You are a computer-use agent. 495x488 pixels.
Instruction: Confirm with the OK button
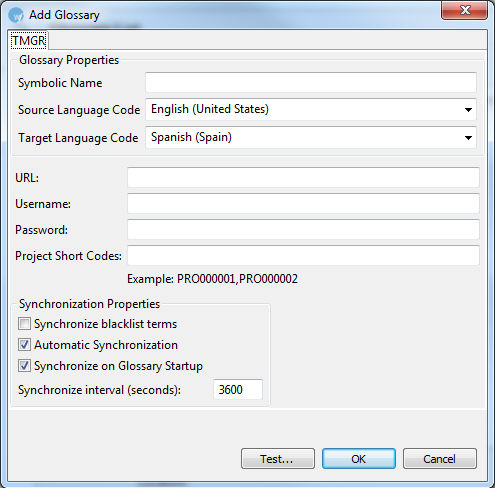[x=359, y=459]
